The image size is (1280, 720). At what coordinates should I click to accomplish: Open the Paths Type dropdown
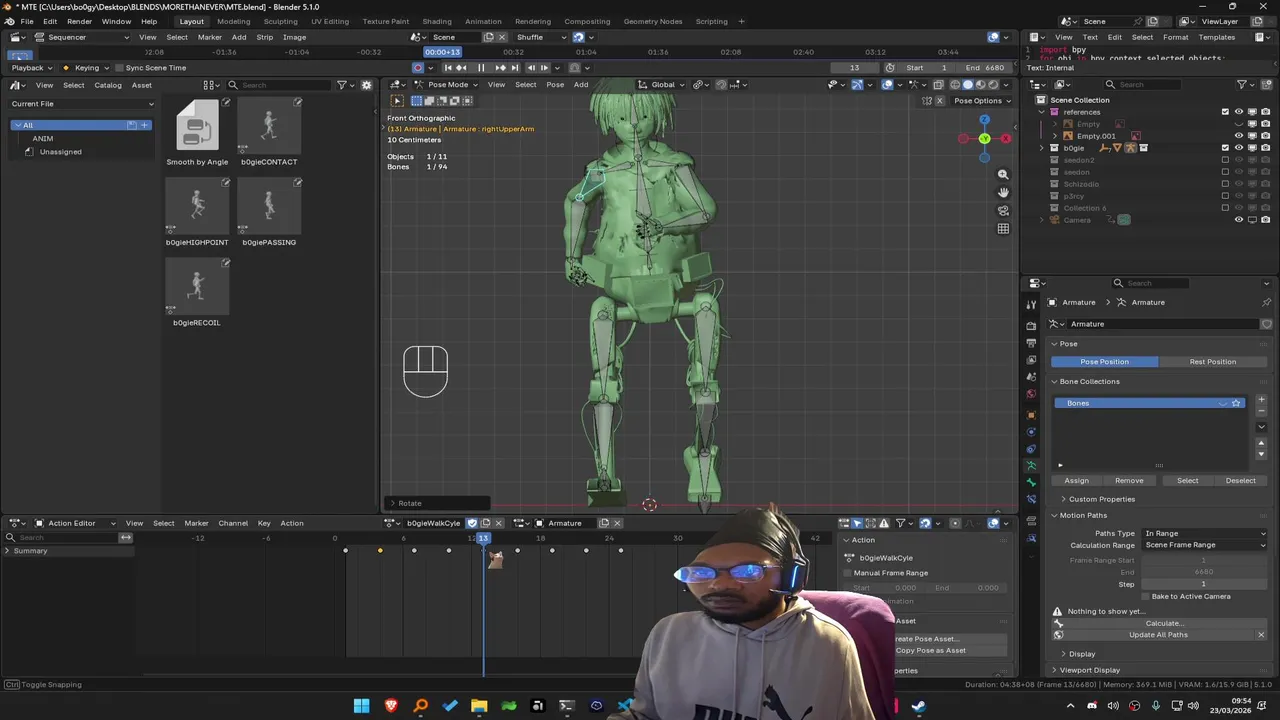(1205, 533)
